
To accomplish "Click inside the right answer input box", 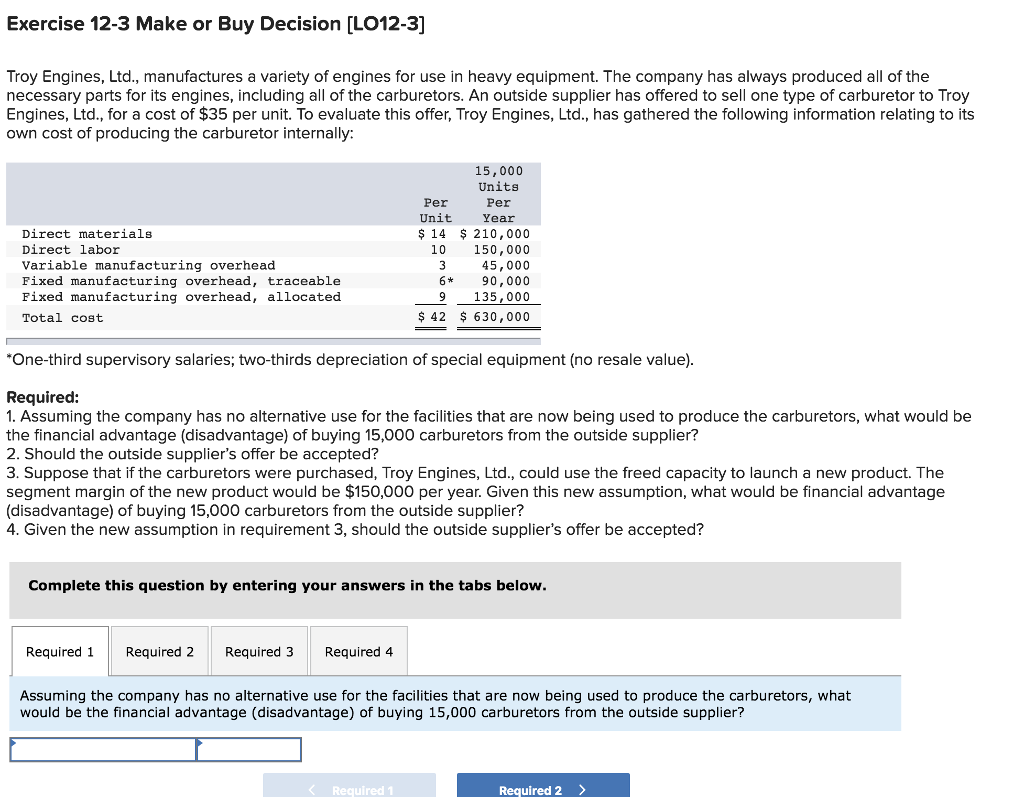I will click(250, 749).
